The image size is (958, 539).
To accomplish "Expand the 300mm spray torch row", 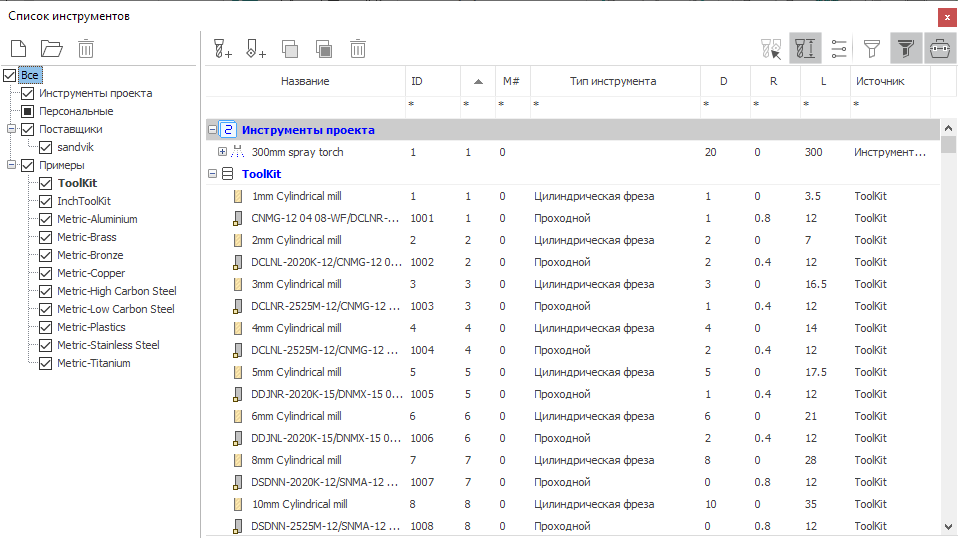I will point(222,152).
